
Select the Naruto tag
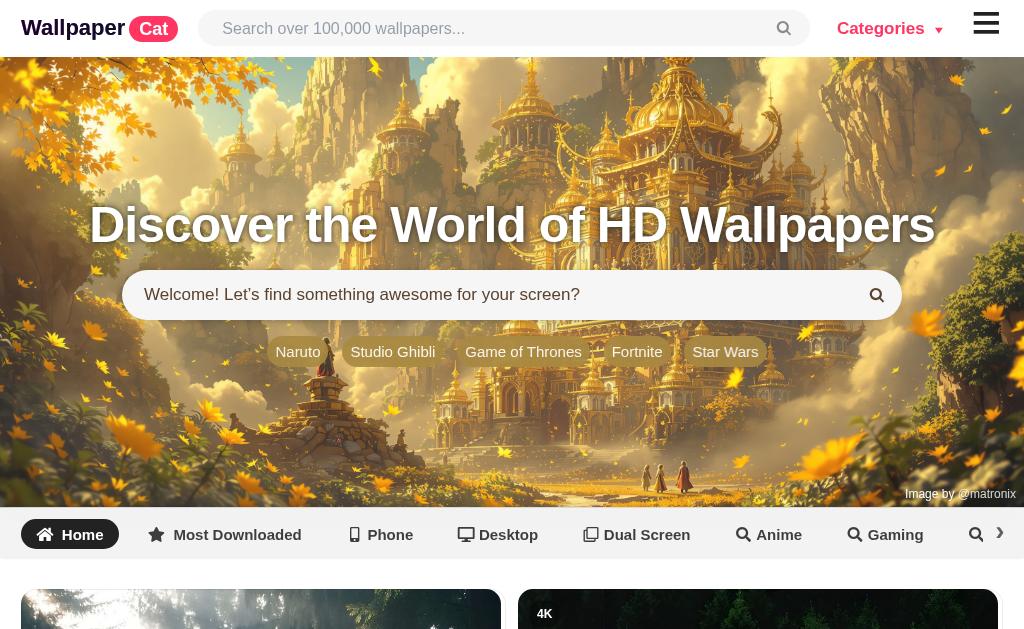(298, 351)
